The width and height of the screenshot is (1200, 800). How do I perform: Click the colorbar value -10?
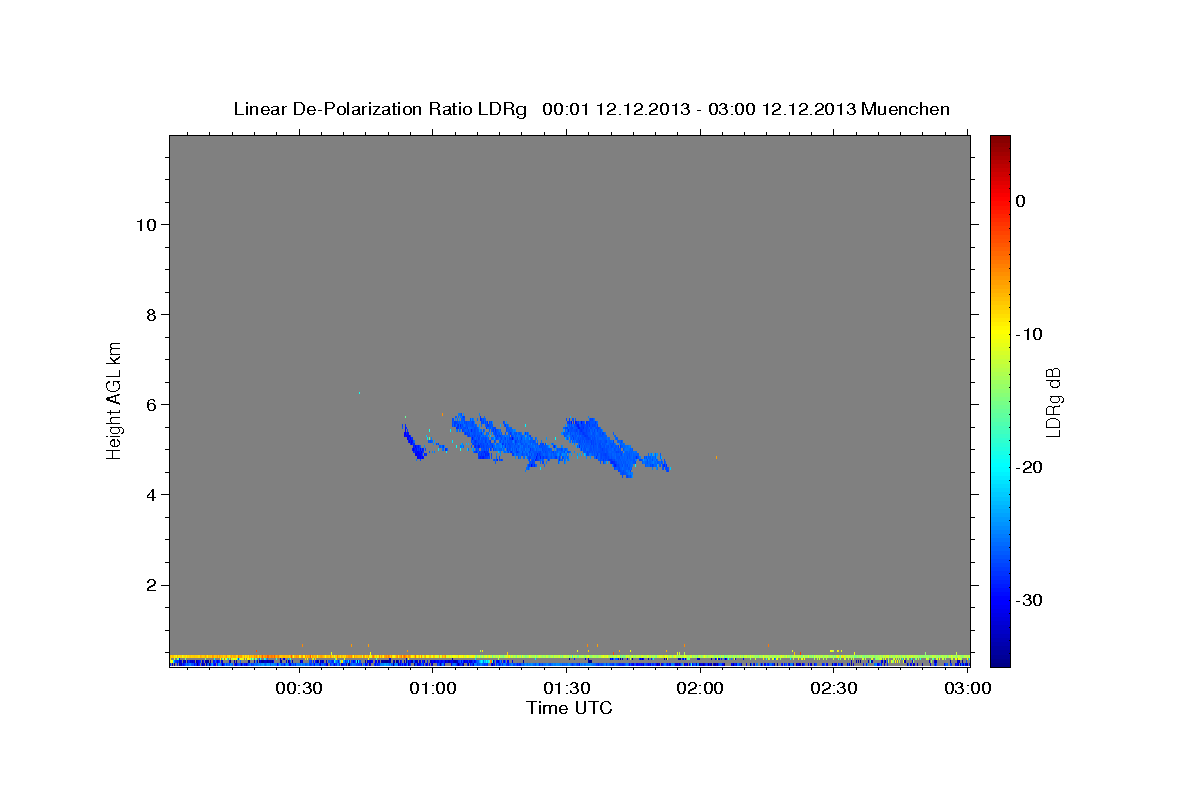[x=1030, y=334]
